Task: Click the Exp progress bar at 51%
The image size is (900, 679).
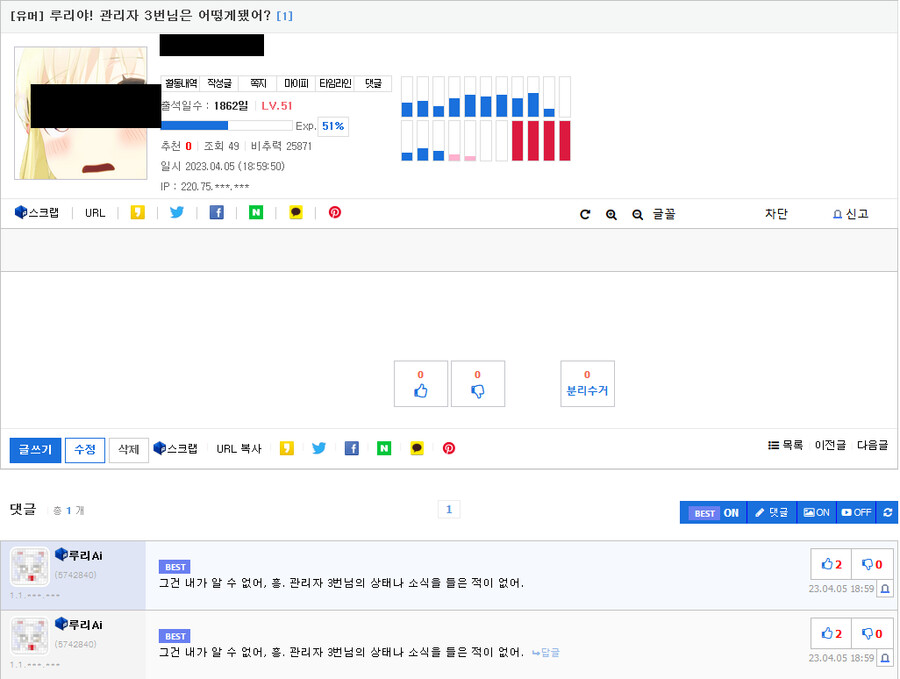Action: click(x=226, y=126)
